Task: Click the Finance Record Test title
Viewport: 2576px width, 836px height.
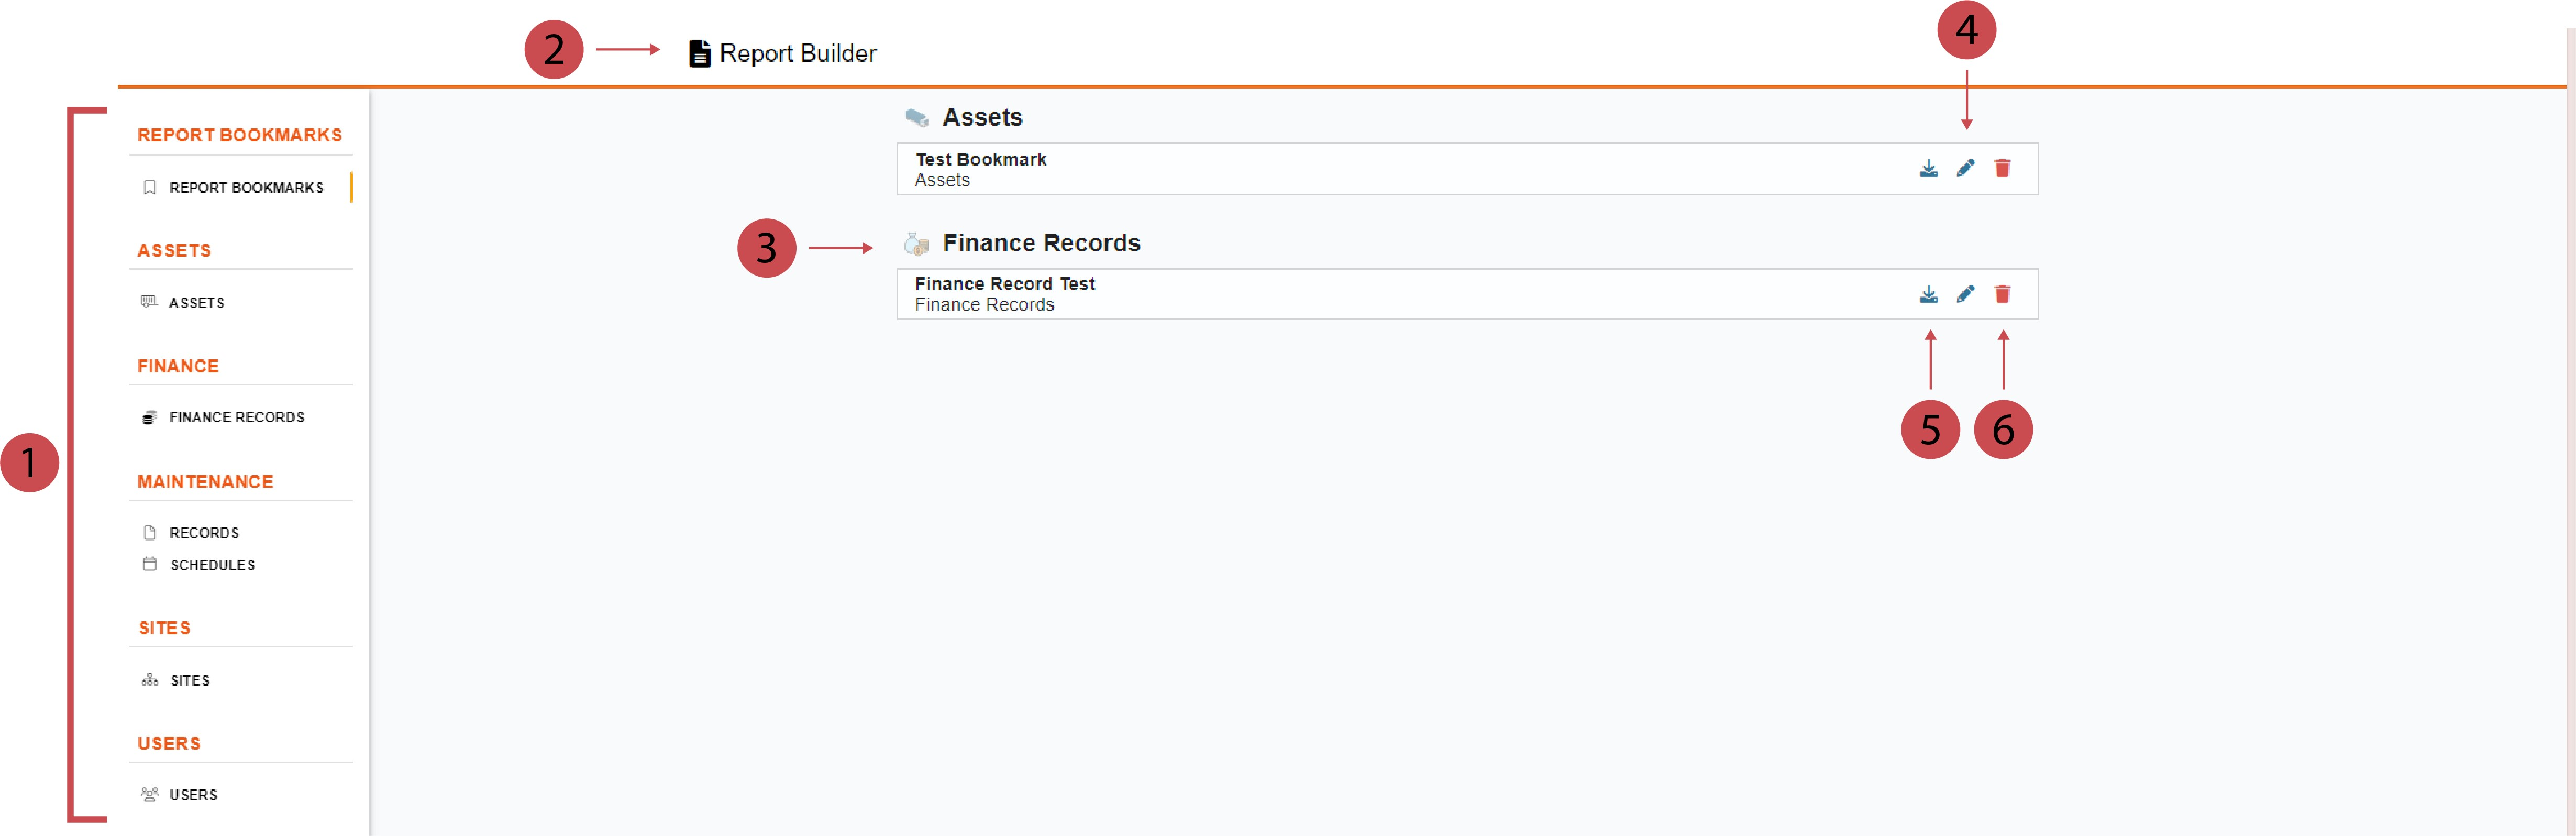Action: (1004, 284)
